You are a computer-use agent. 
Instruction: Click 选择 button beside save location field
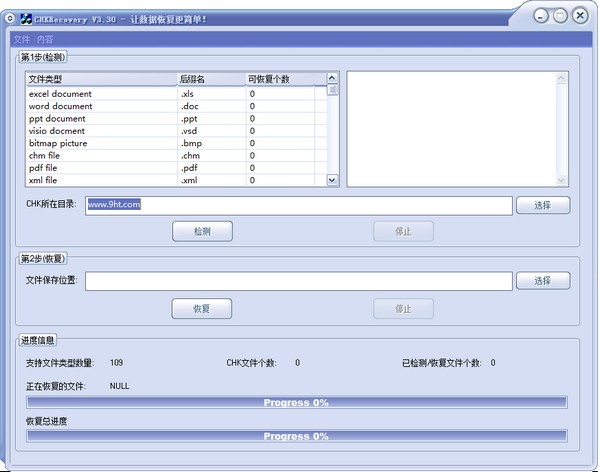coord(543,281)
